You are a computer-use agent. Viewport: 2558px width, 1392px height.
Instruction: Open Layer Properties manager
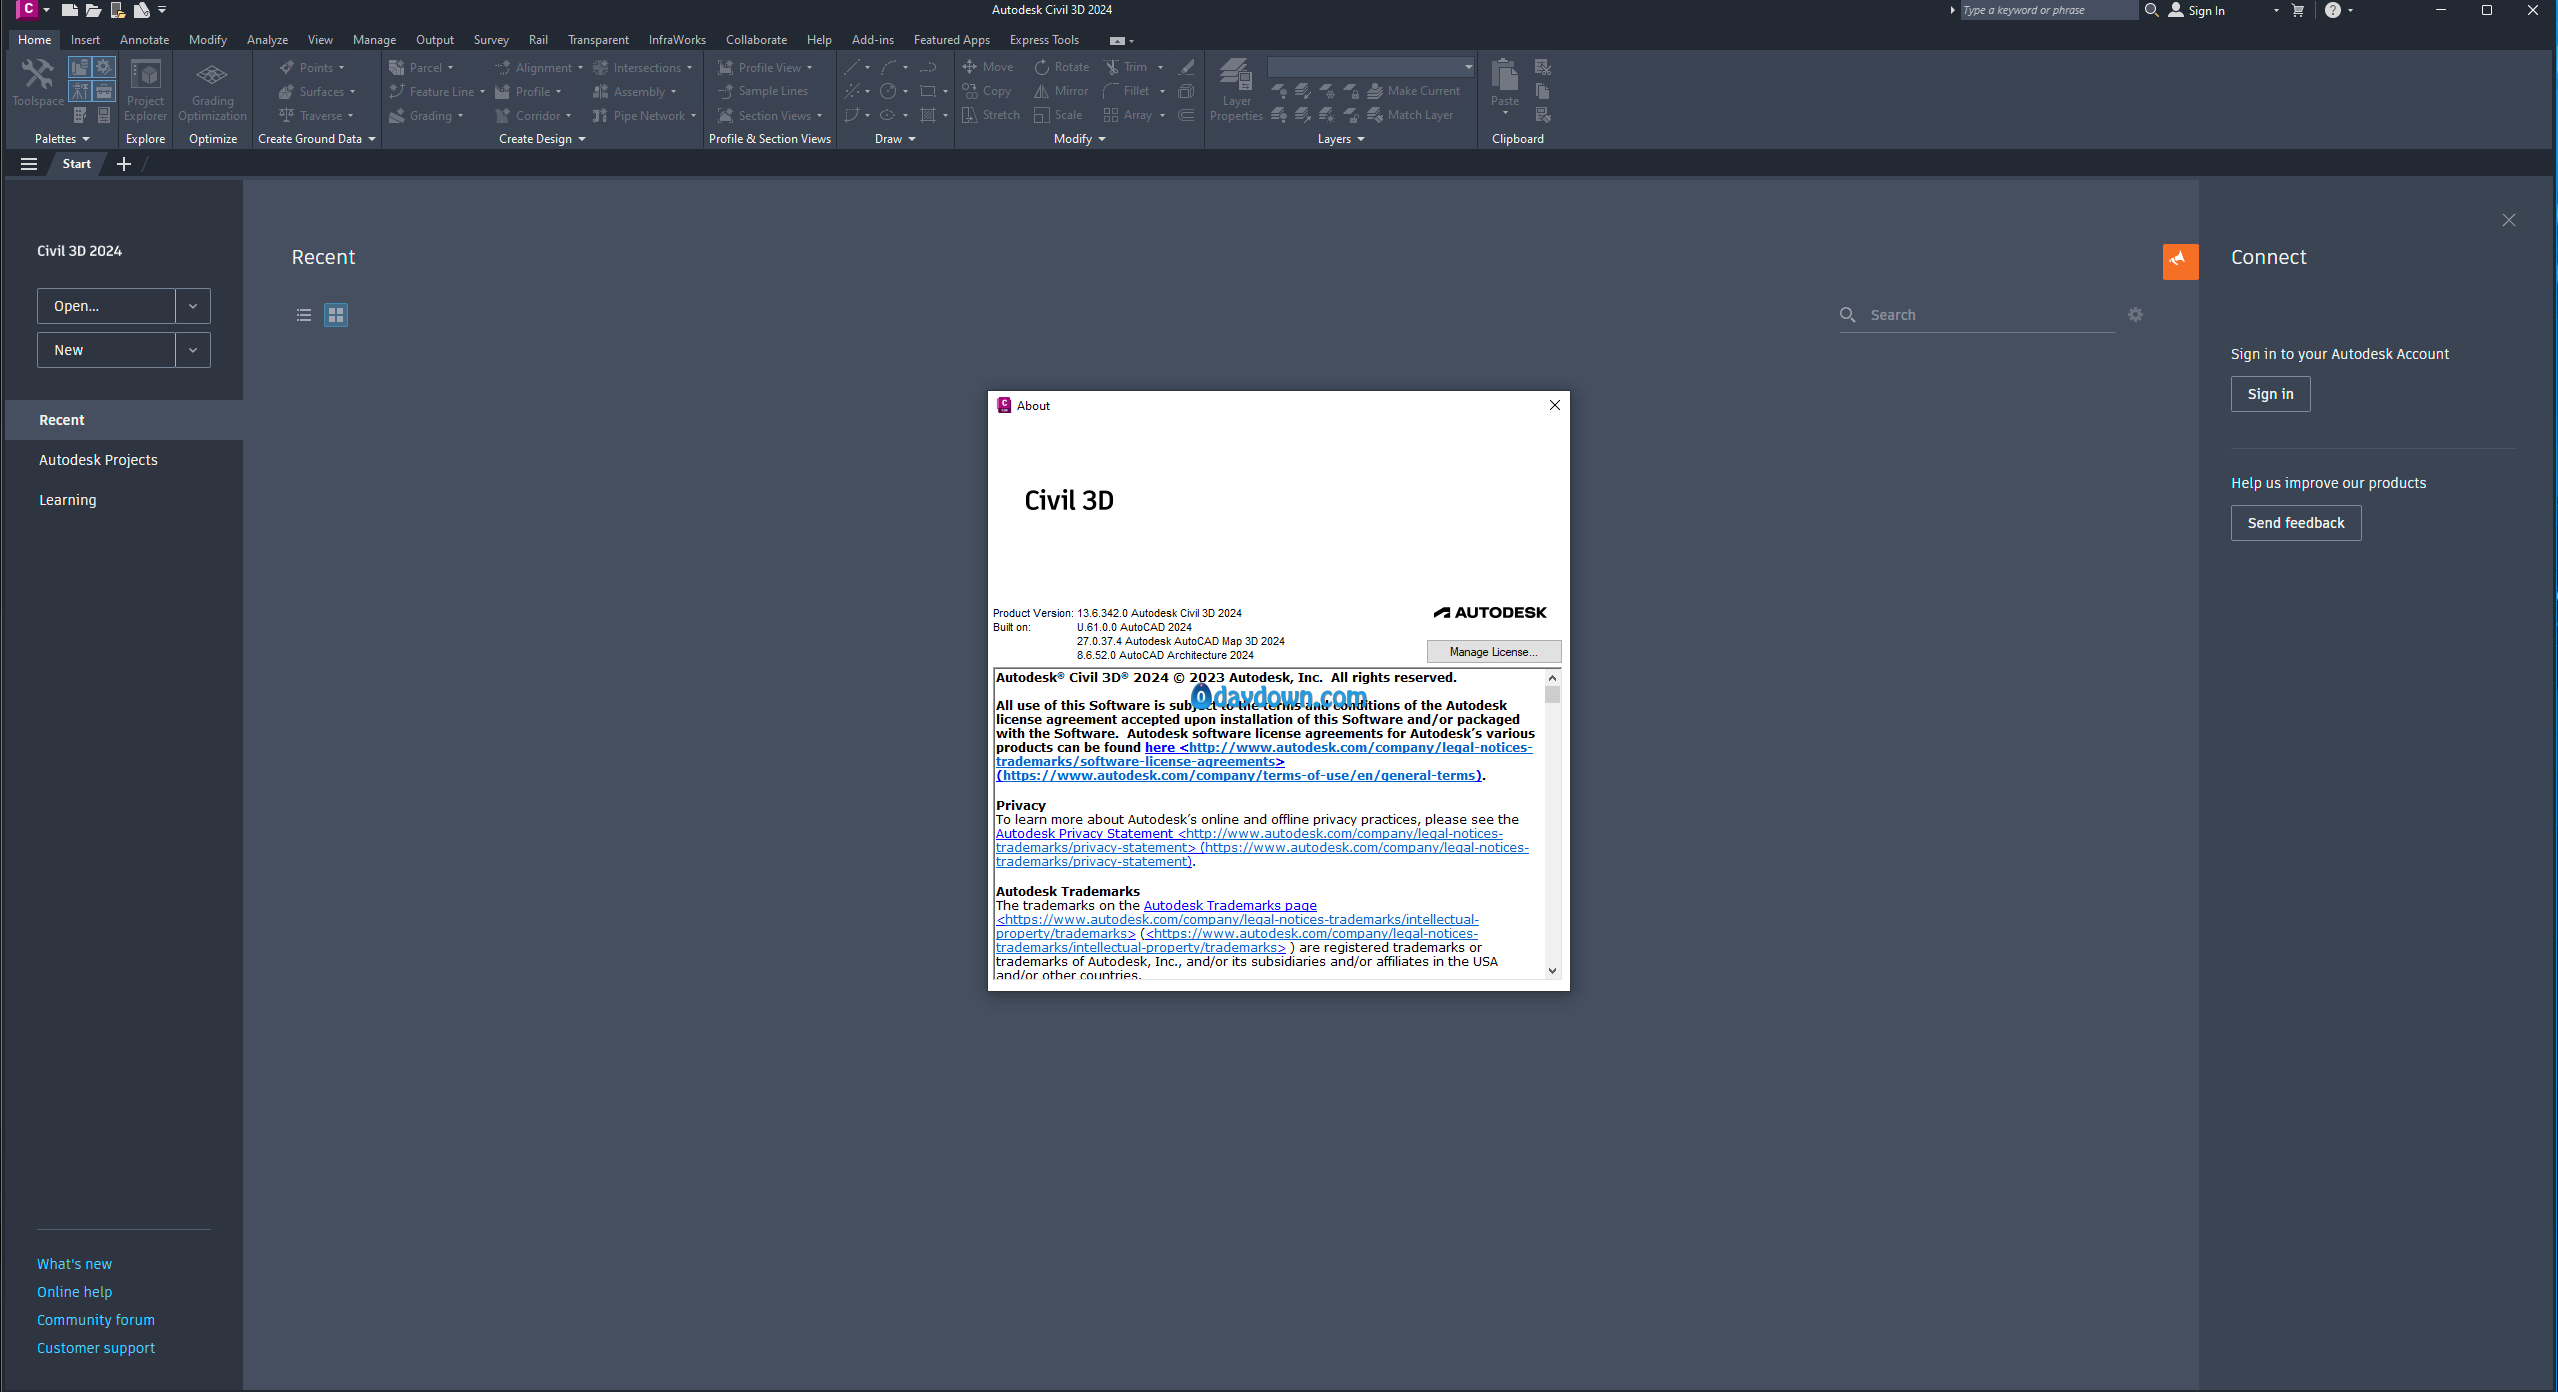point(1236,89)
